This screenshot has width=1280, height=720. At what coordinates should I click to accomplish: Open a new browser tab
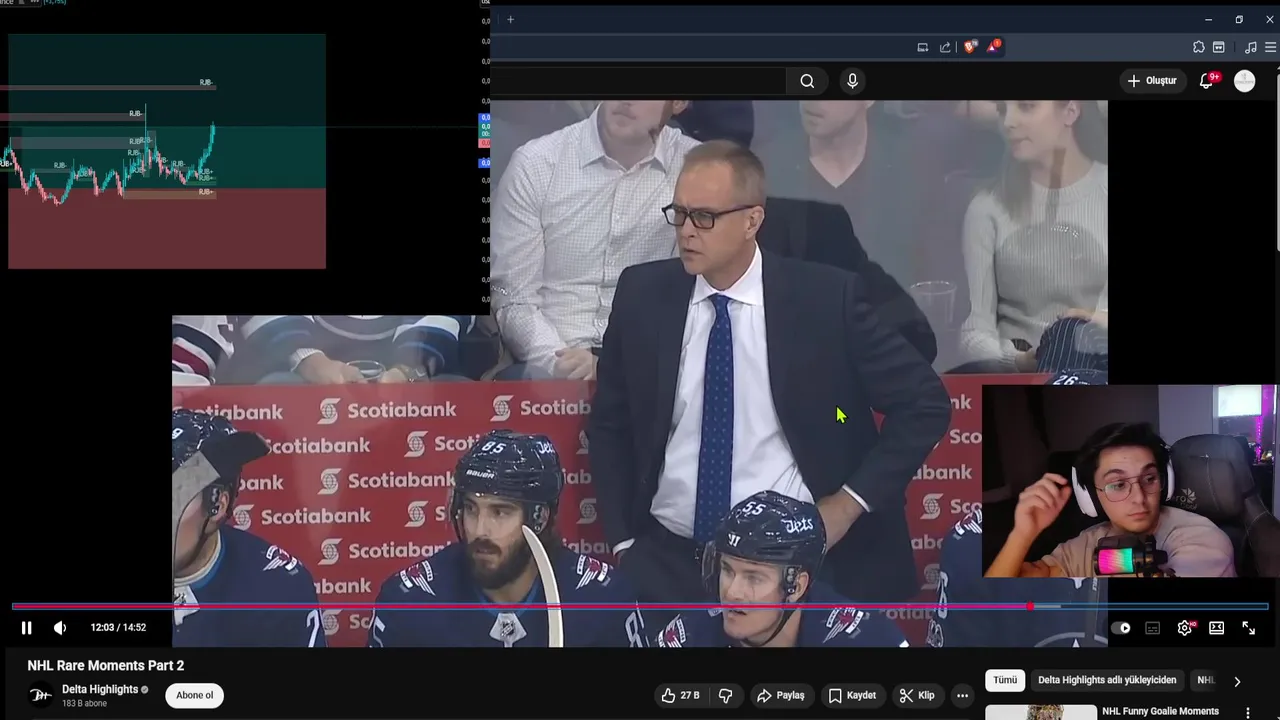[x=510, y=19]
